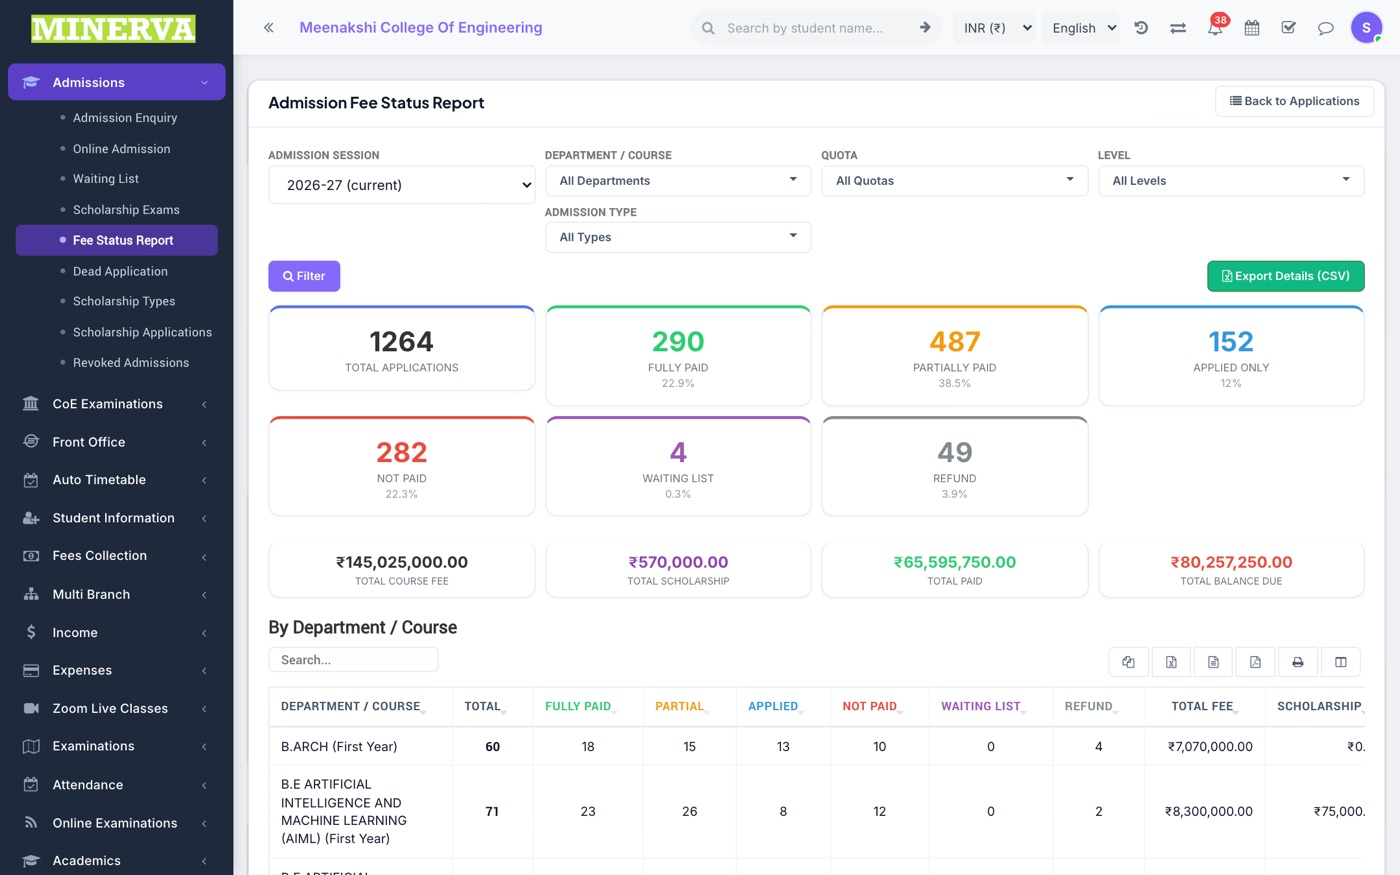
Task: Click the Zoom Live Classes camera icon
Action: pos(31,708)
